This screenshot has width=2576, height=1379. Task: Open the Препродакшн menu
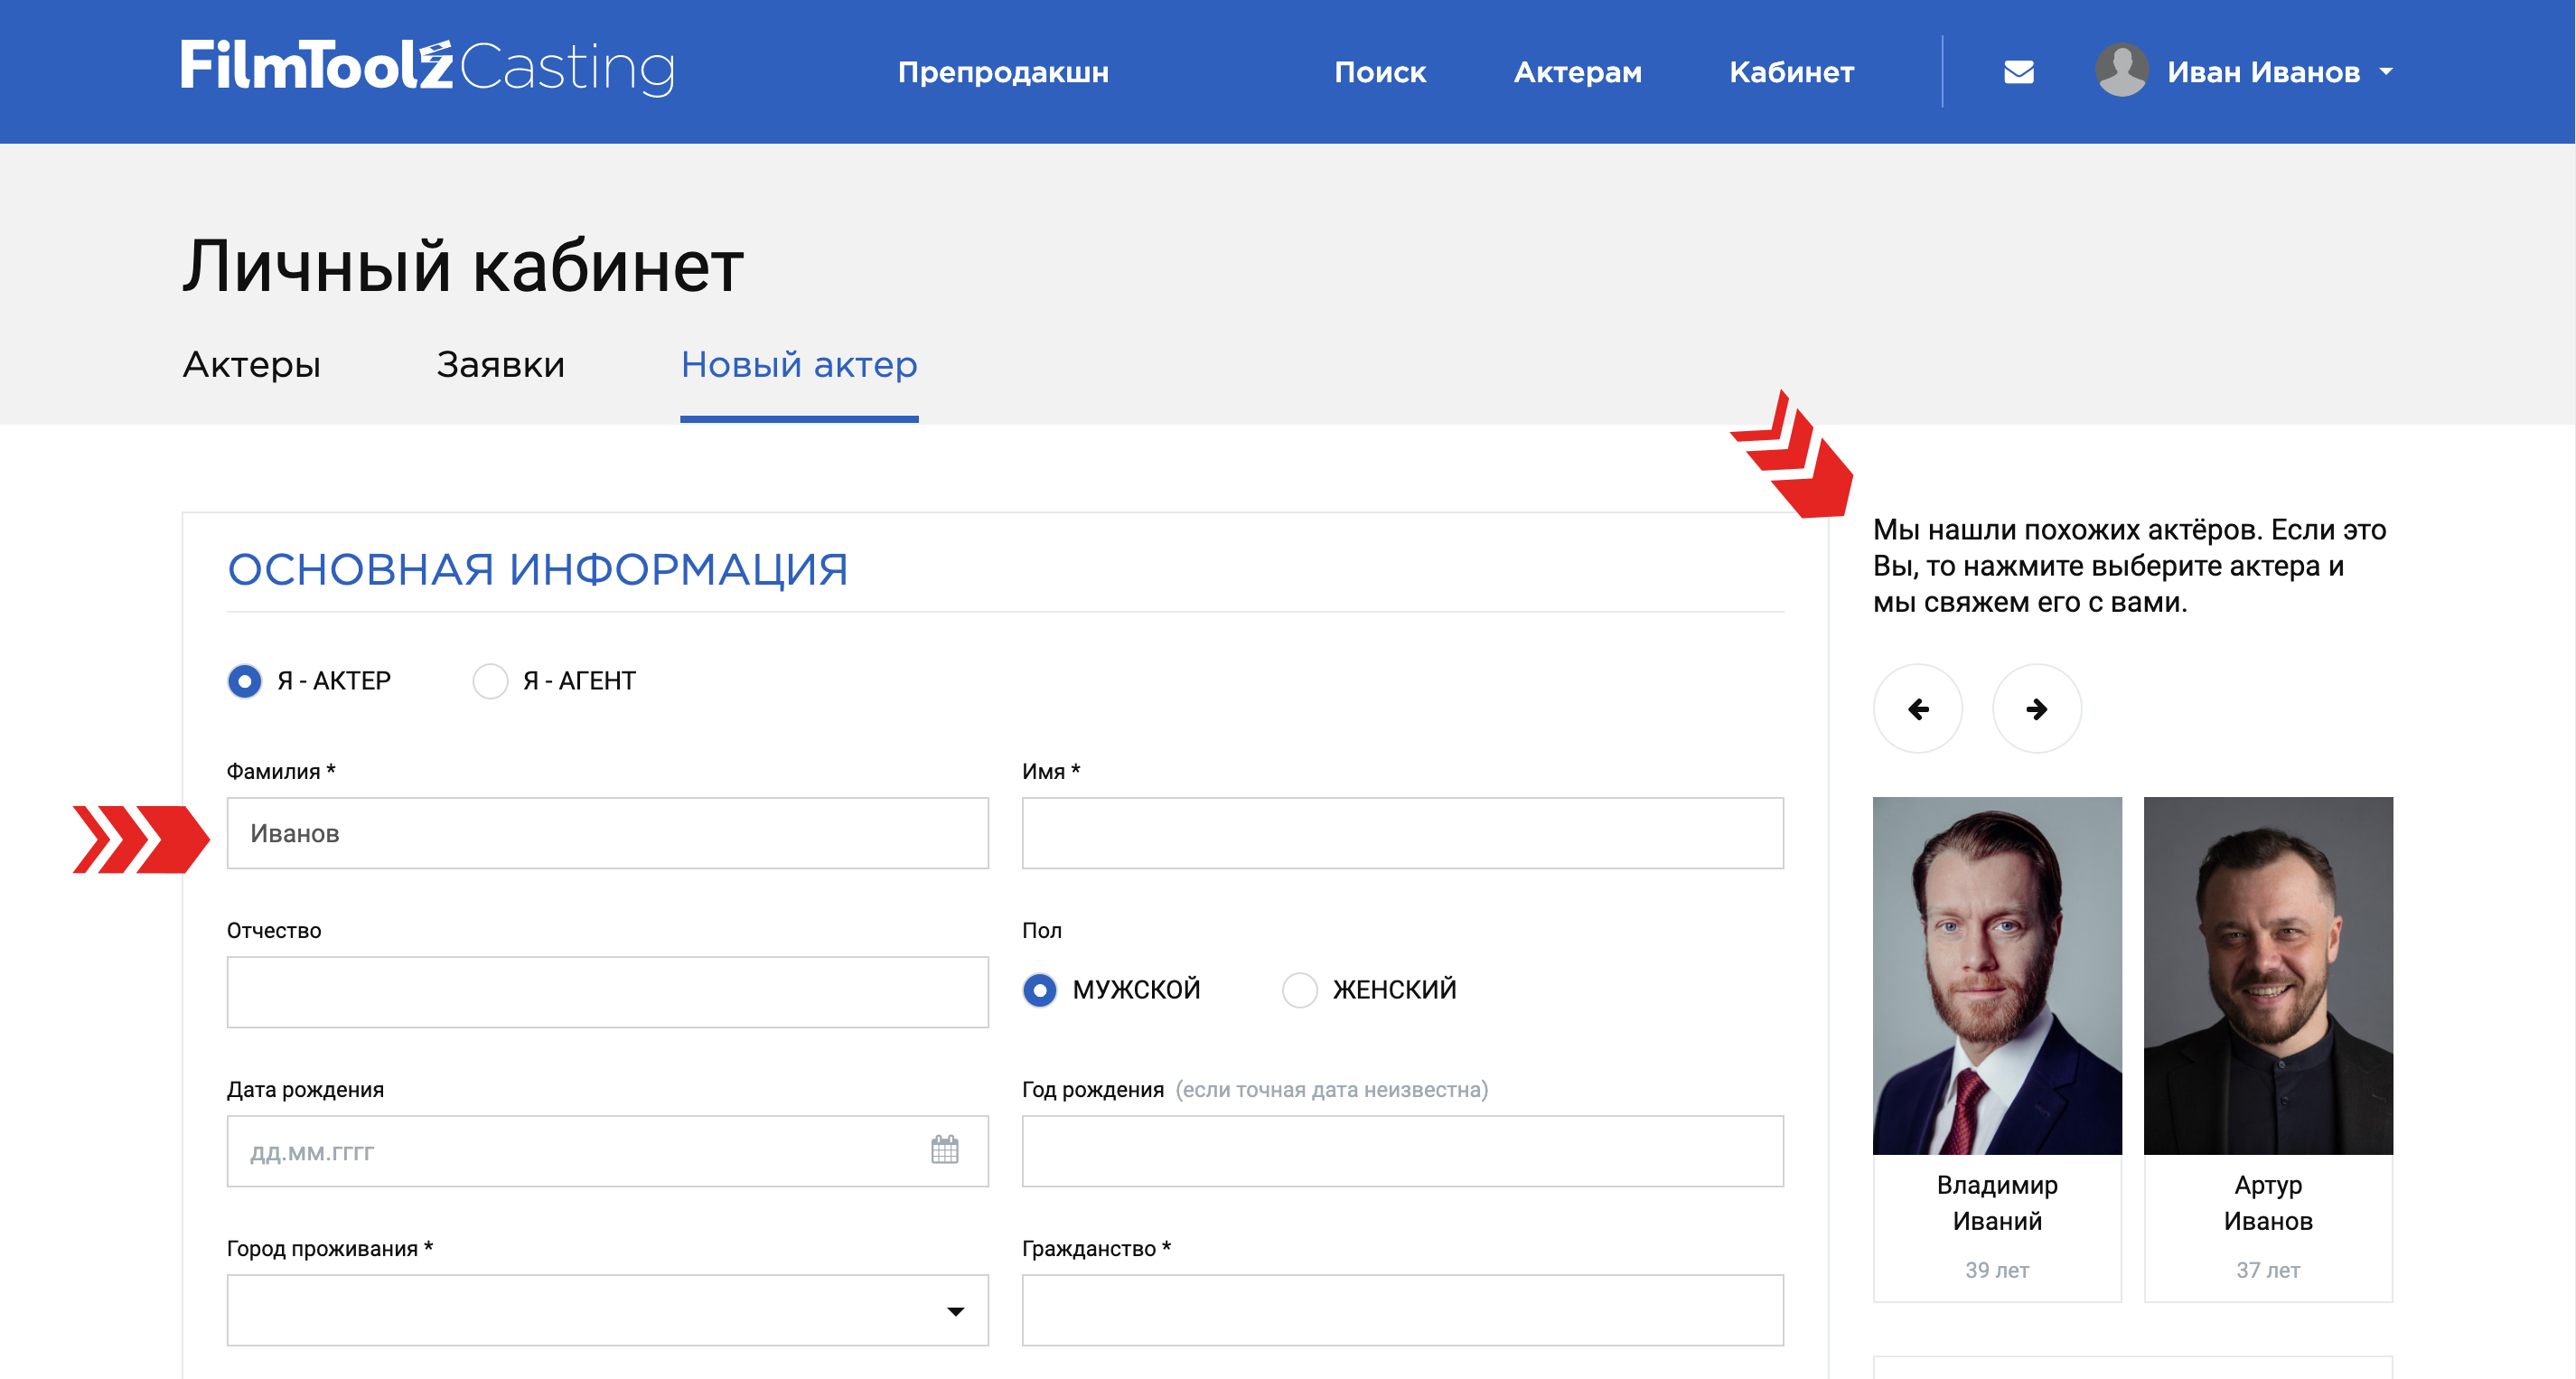point(1003,72)
